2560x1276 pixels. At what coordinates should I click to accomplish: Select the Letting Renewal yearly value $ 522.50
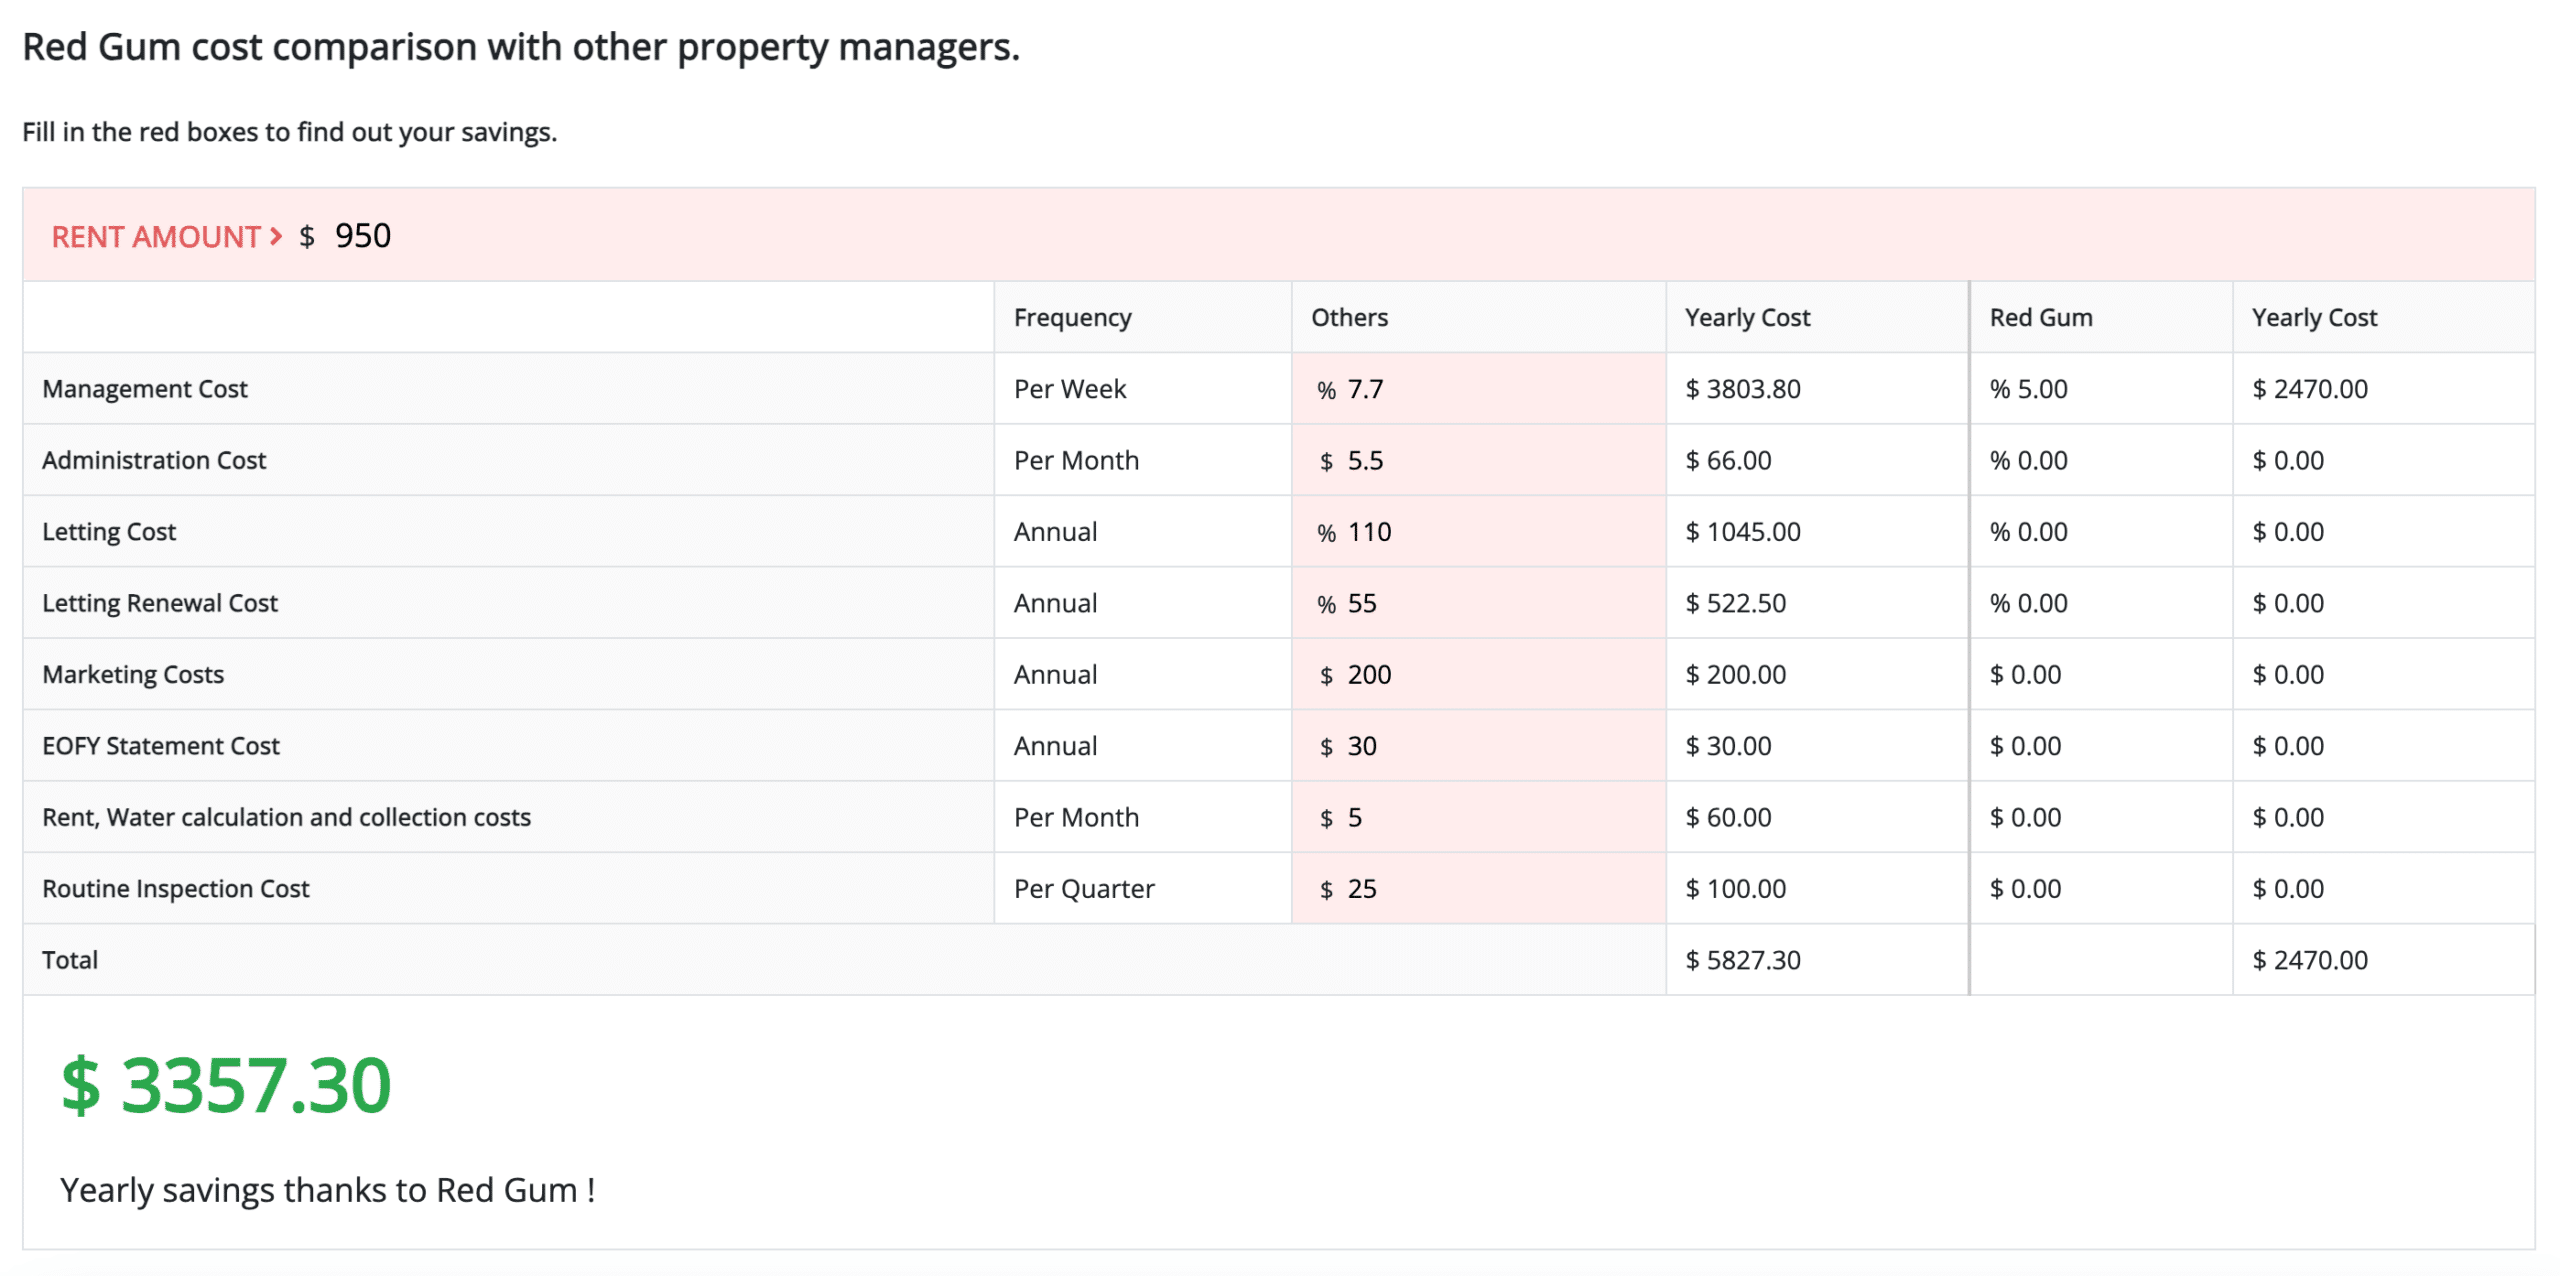pyautogui.click(x=1735, y=603)
